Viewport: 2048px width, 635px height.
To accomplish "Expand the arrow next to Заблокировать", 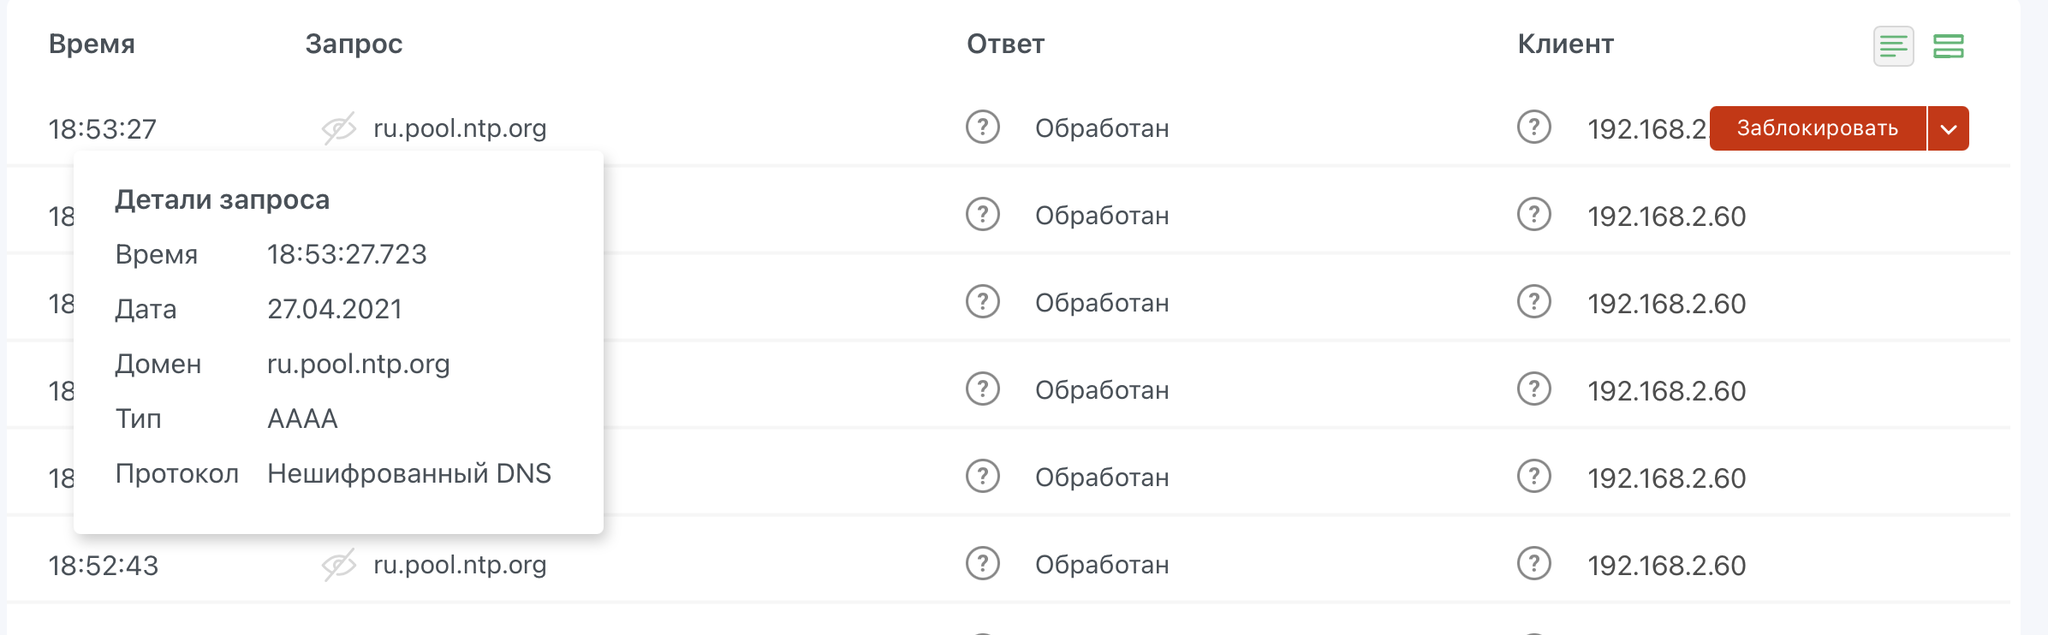I will [1948, 129].
